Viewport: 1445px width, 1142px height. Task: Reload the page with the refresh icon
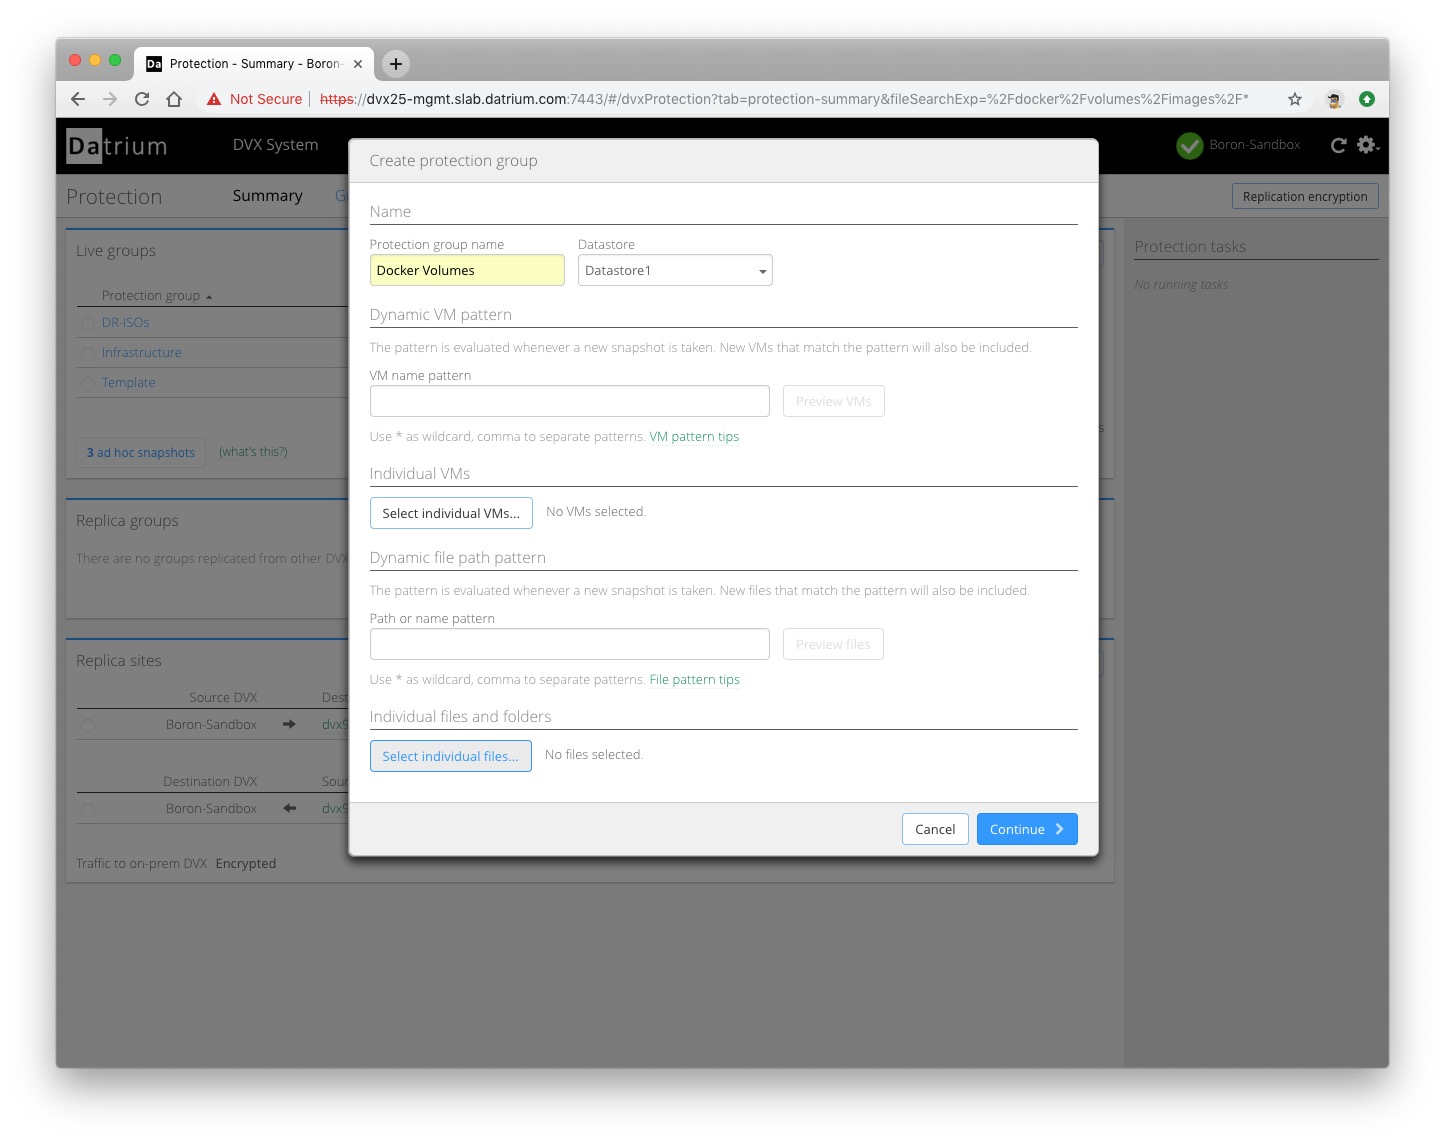[x=142, y=99]
